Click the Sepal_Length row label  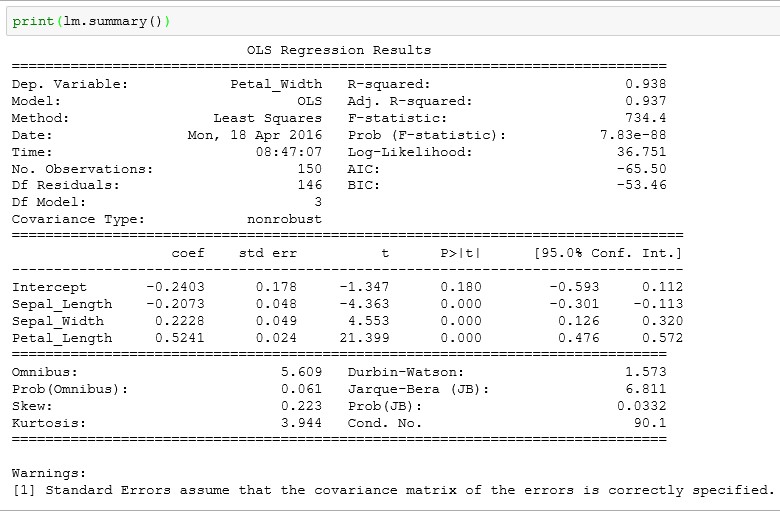tap(62, 304)
